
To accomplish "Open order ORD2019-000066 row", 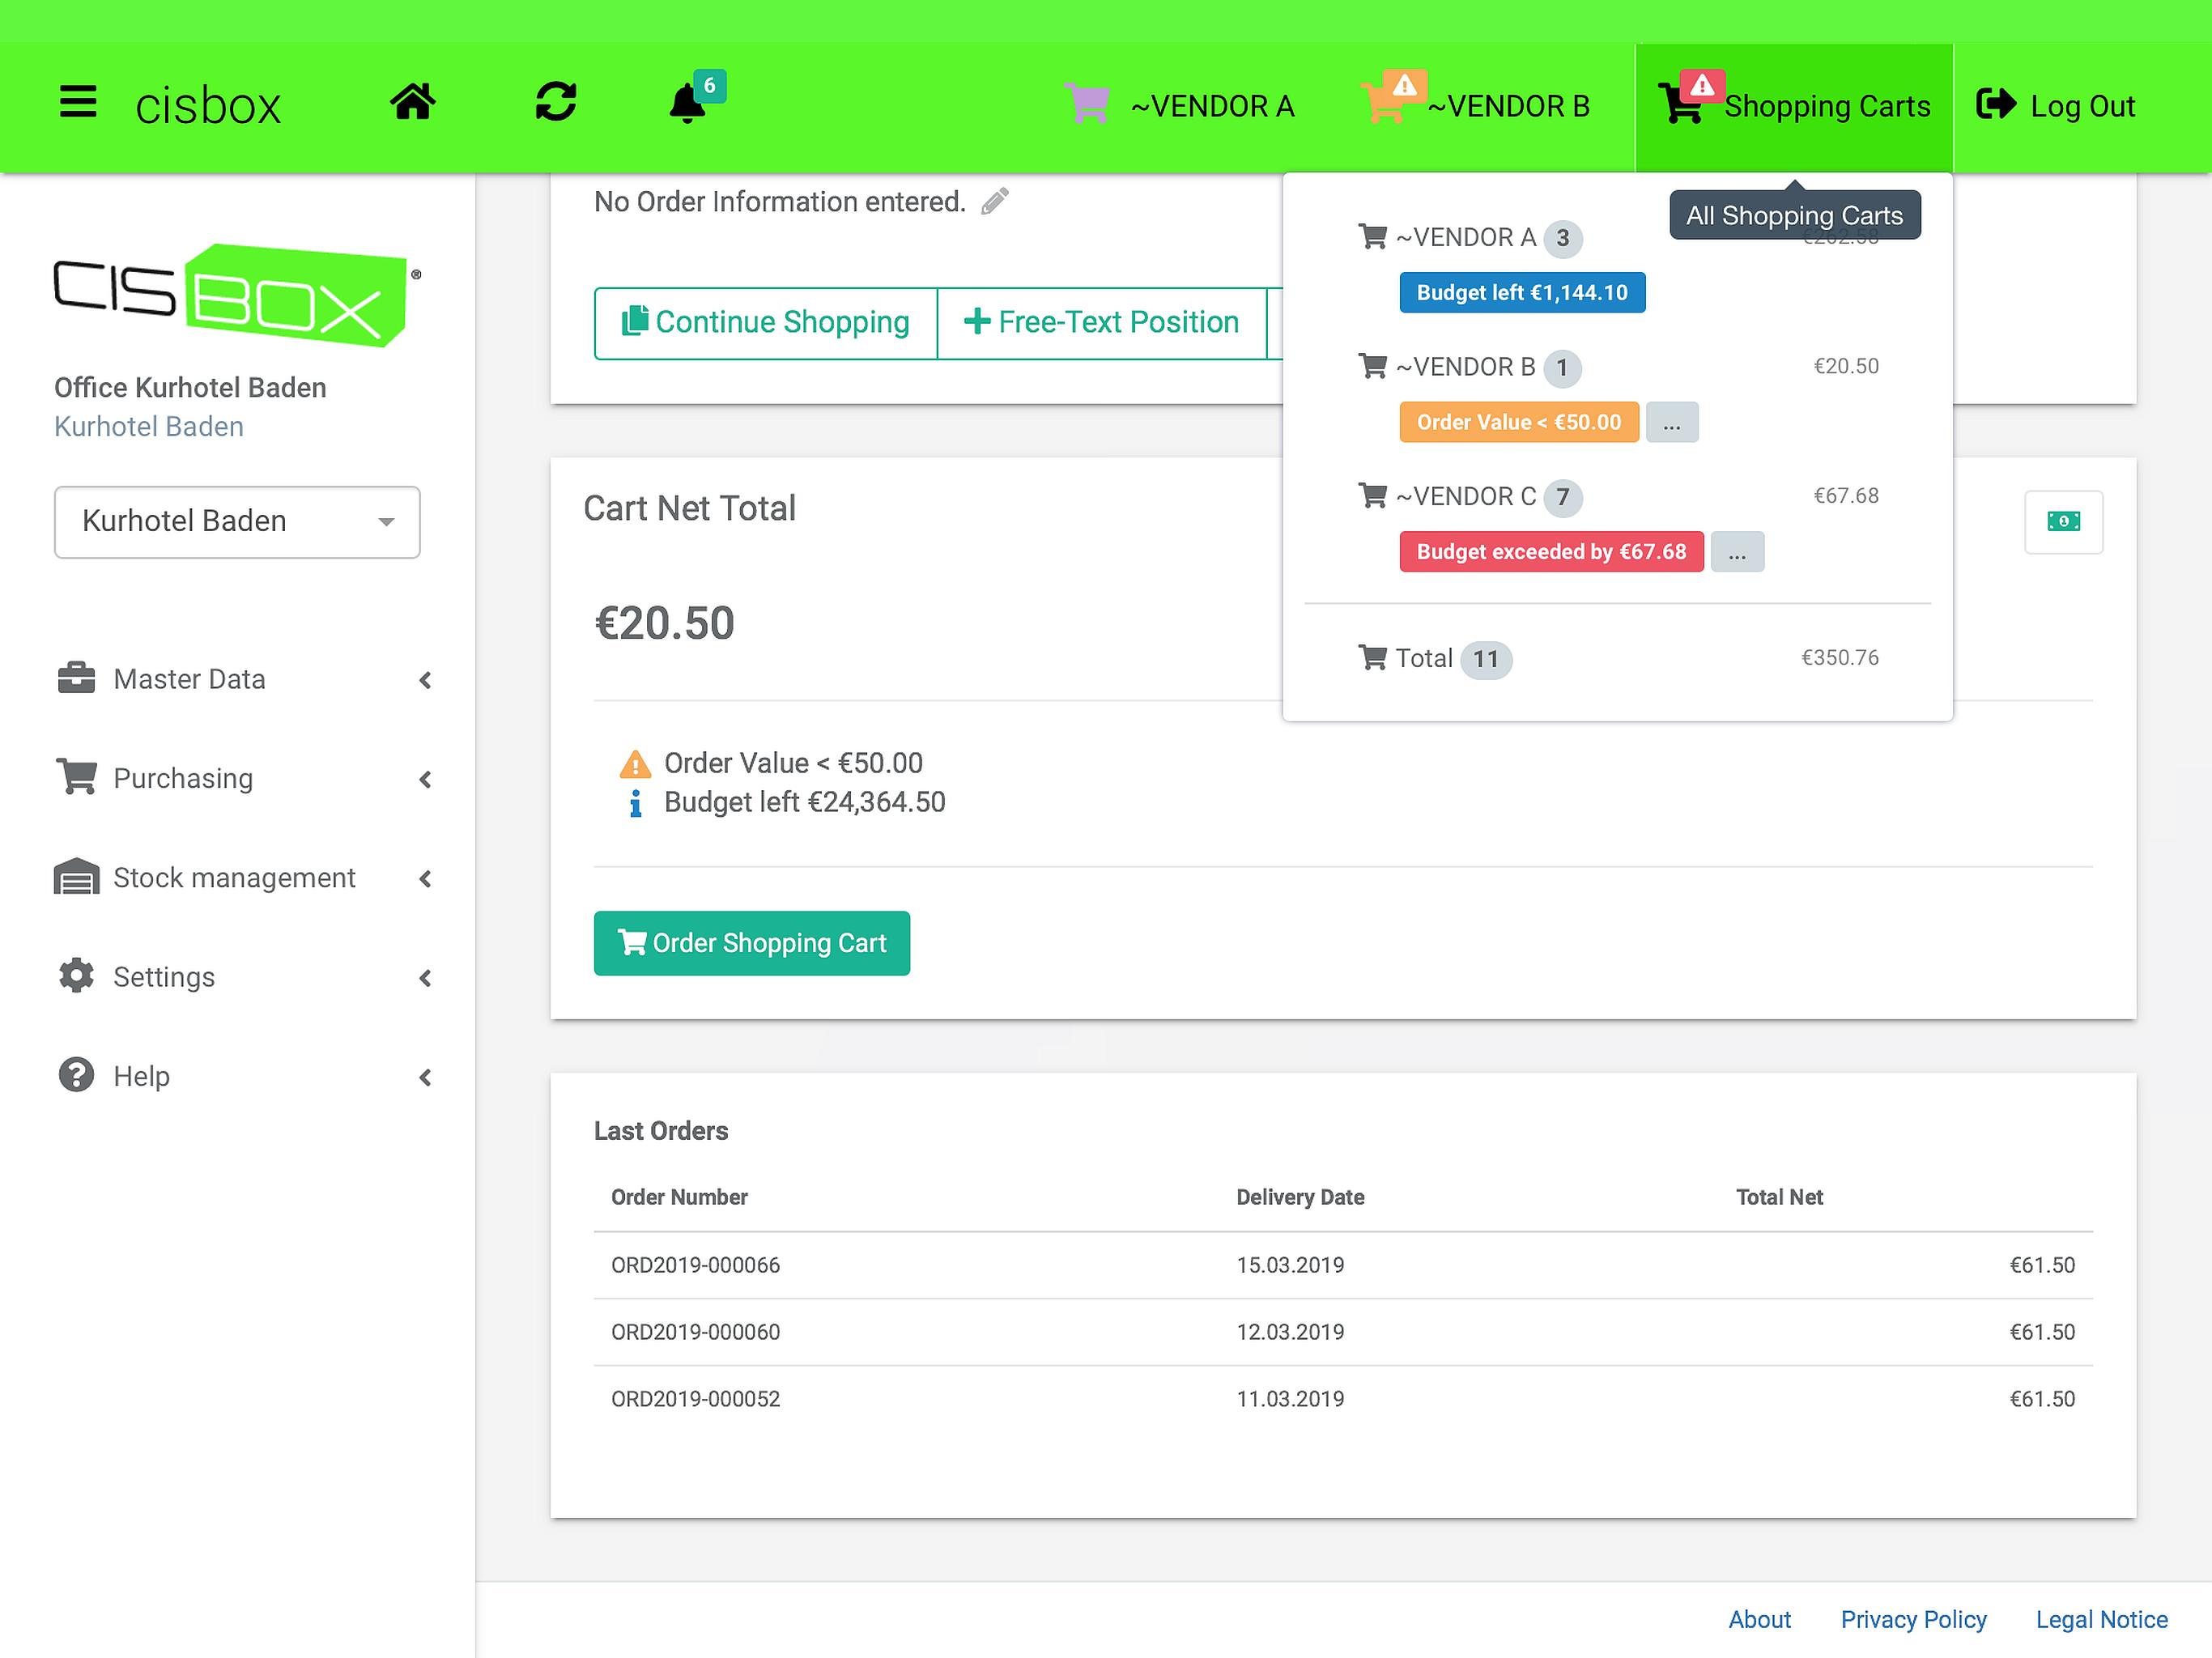I will point(1342,1265).
